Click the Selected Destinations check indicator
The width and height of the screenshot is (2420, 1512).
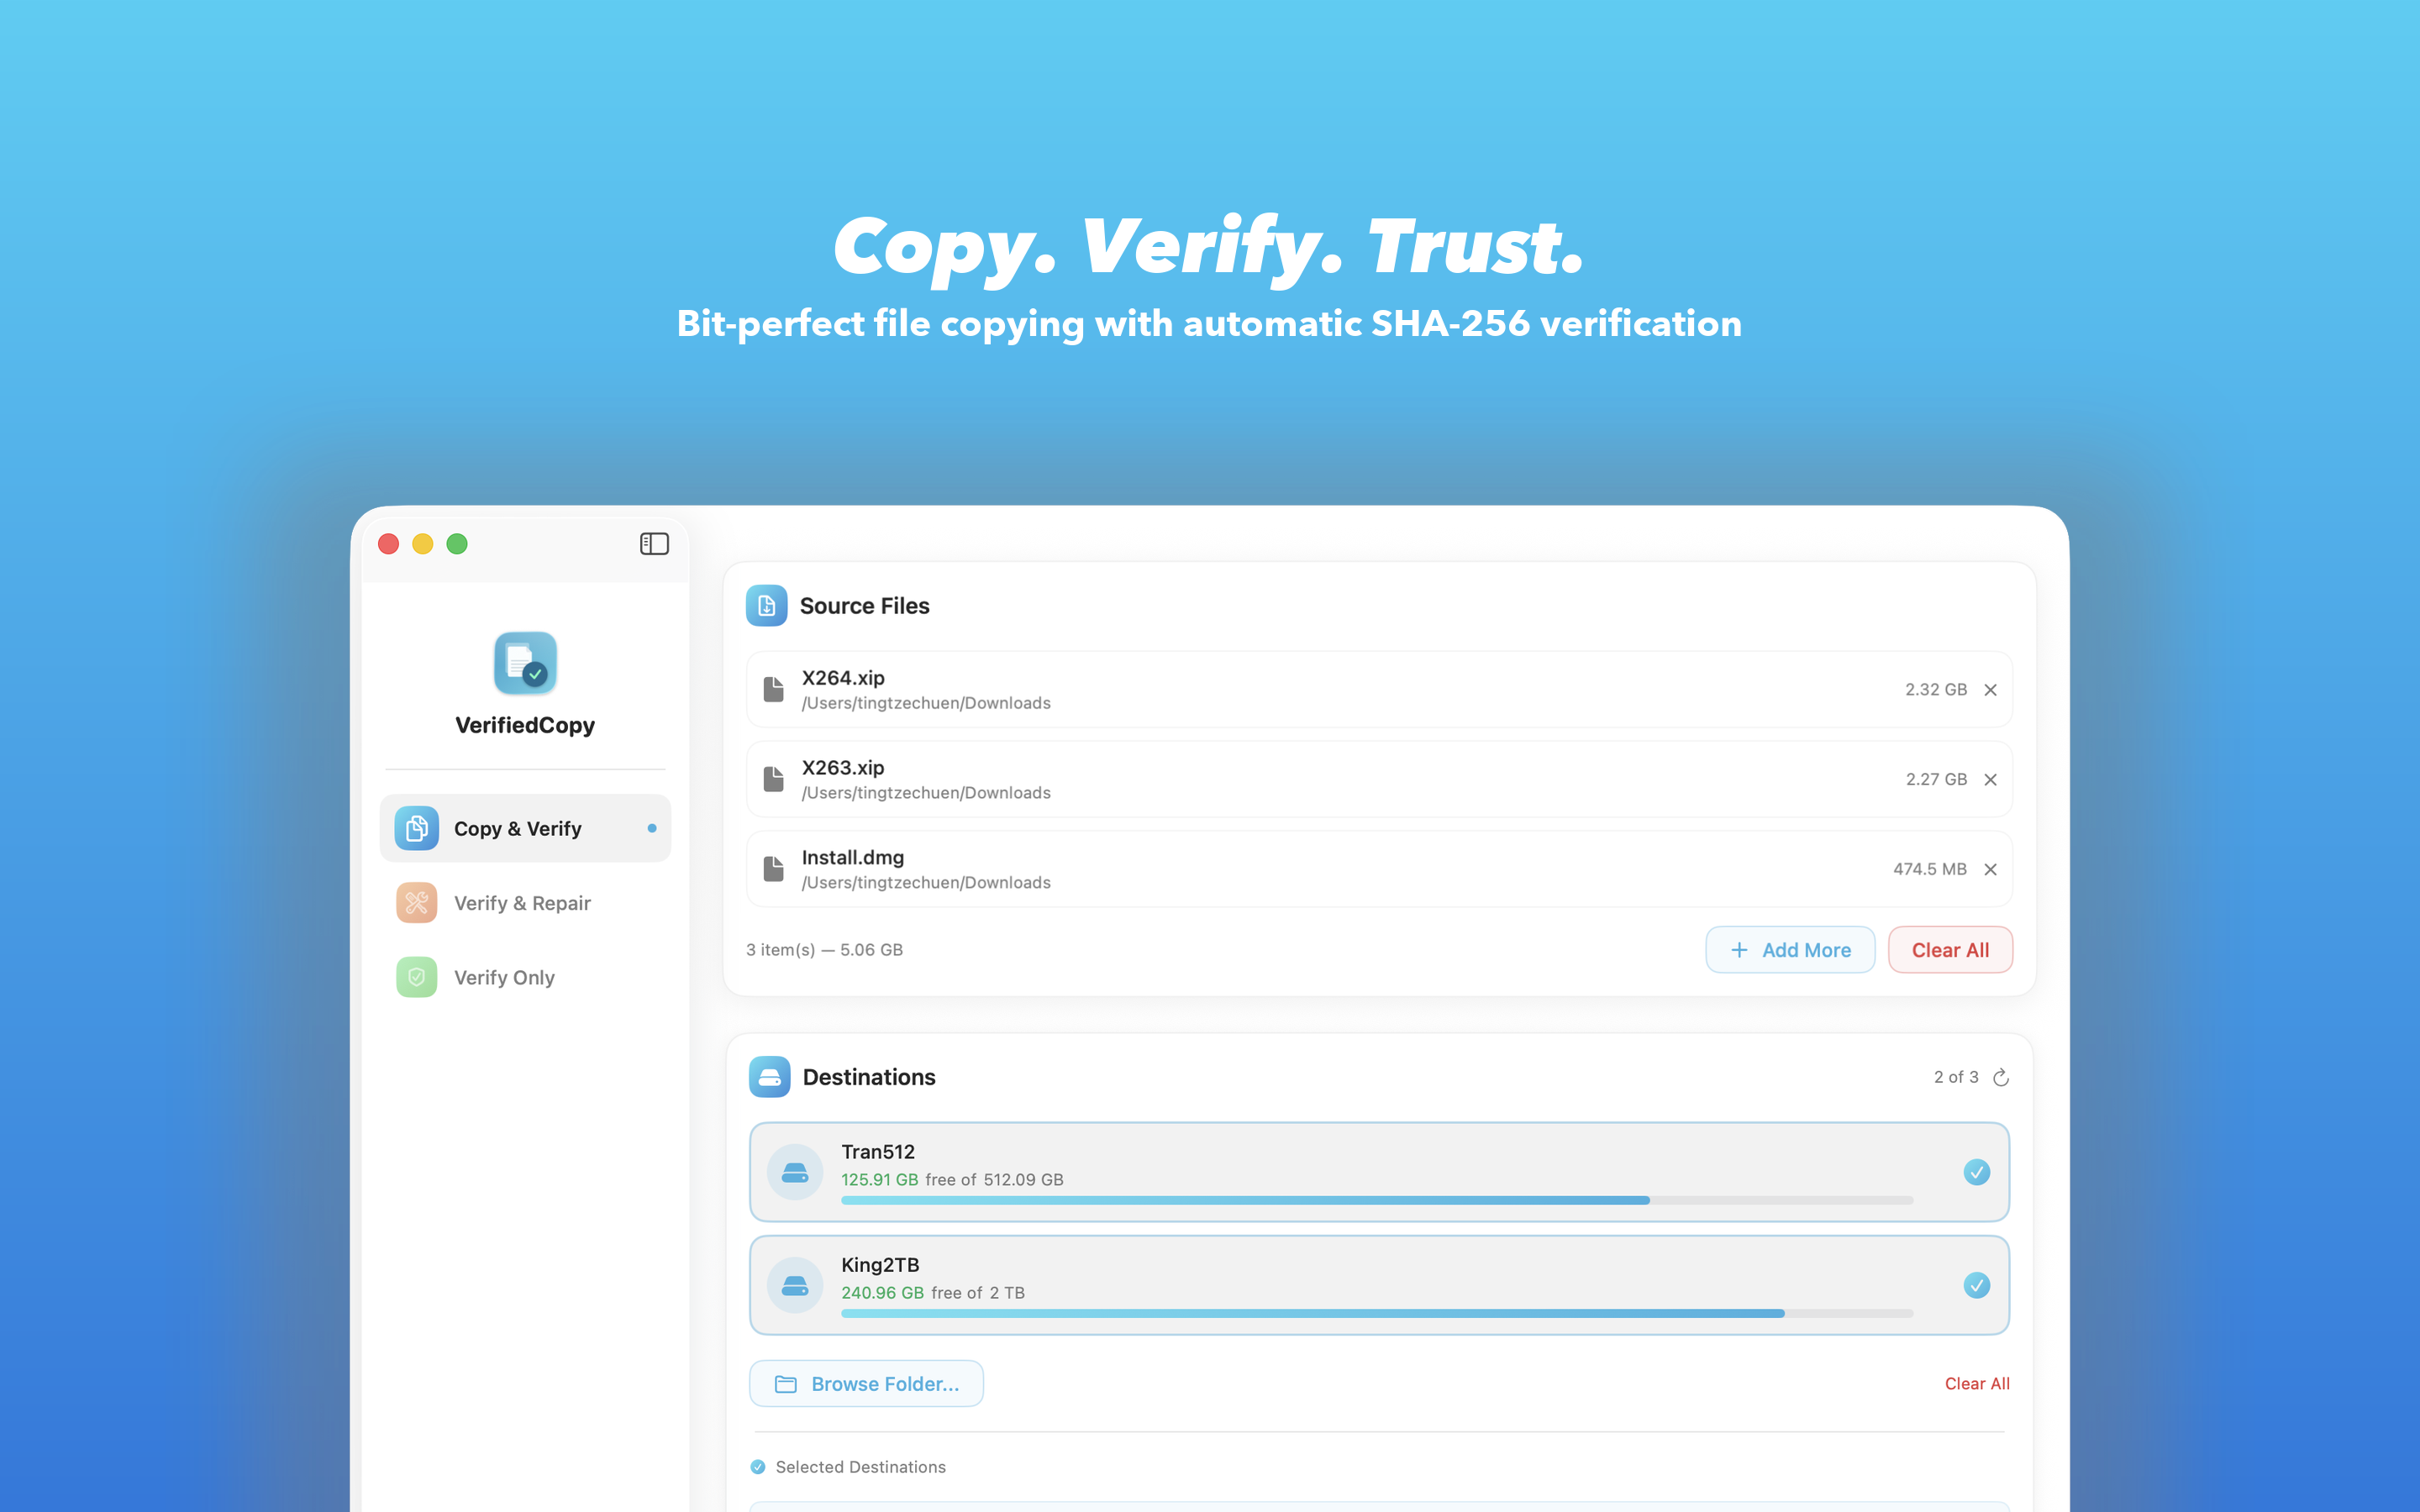click(757, 1466)
